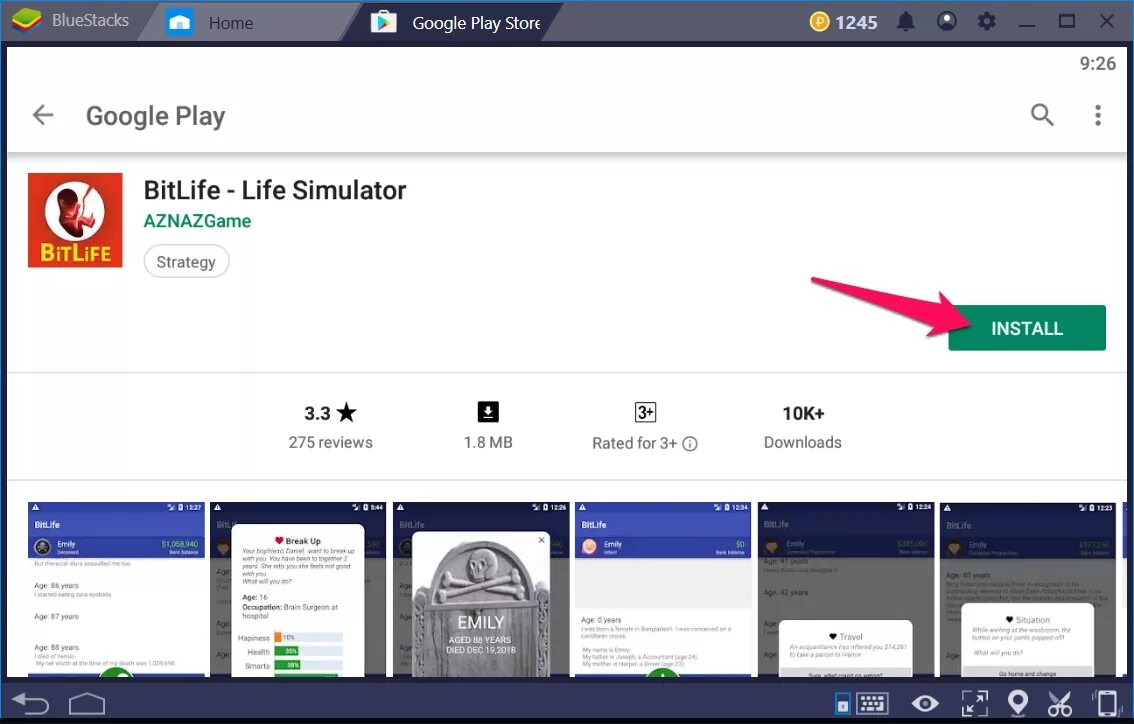
Task: Open Google Play search
Action: tap(1042, 114)
